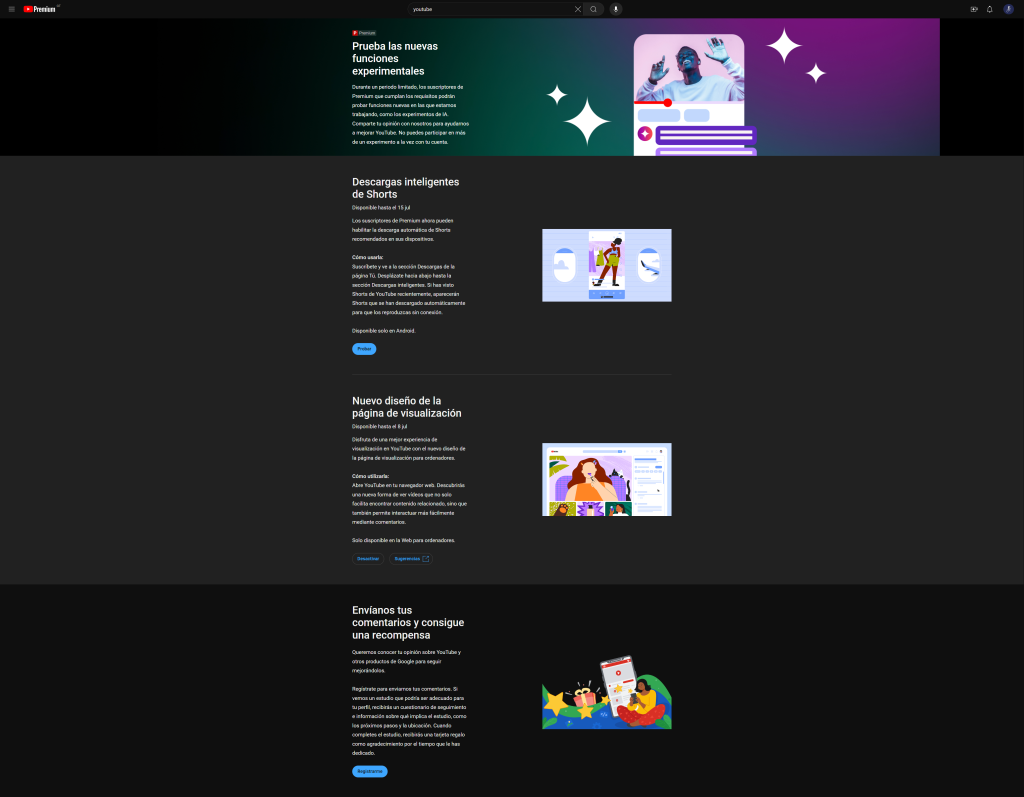Click the new watch page design illustration

(x=607, y=480)
